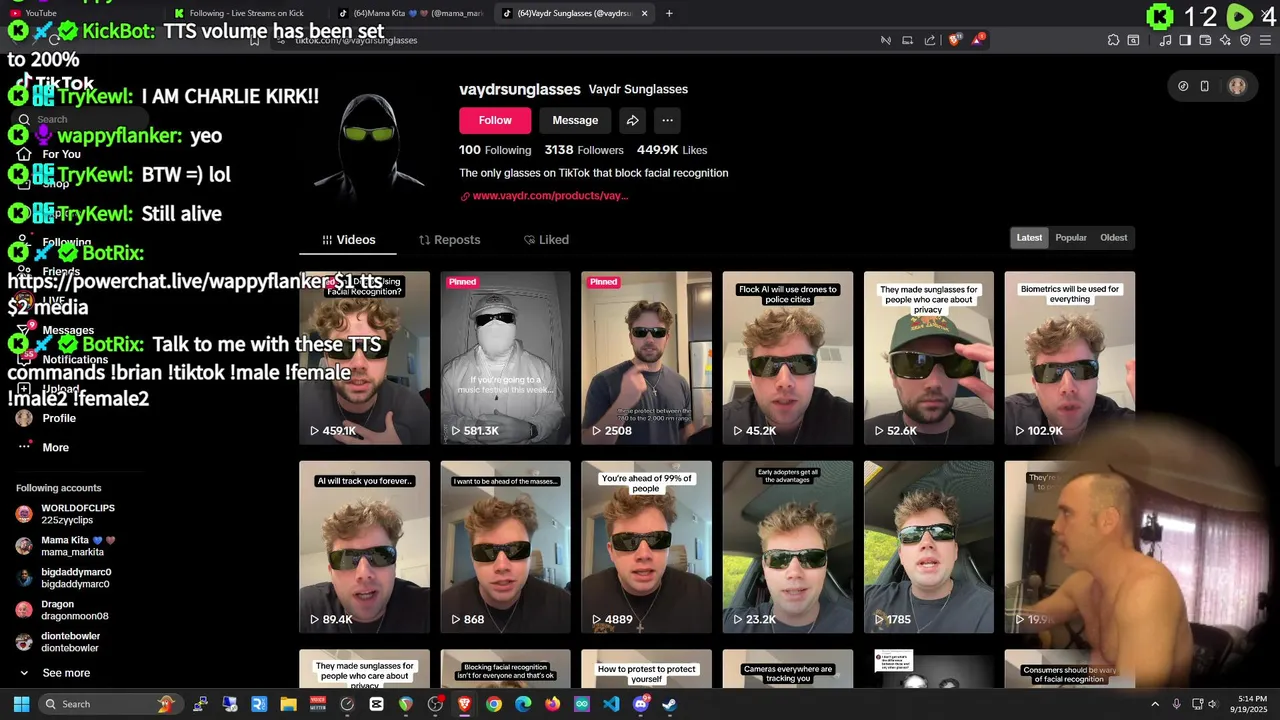Screen dimensions: 1280x720
Task: Open Google Chrome from the taskbar
Action: tap(494, 704)
